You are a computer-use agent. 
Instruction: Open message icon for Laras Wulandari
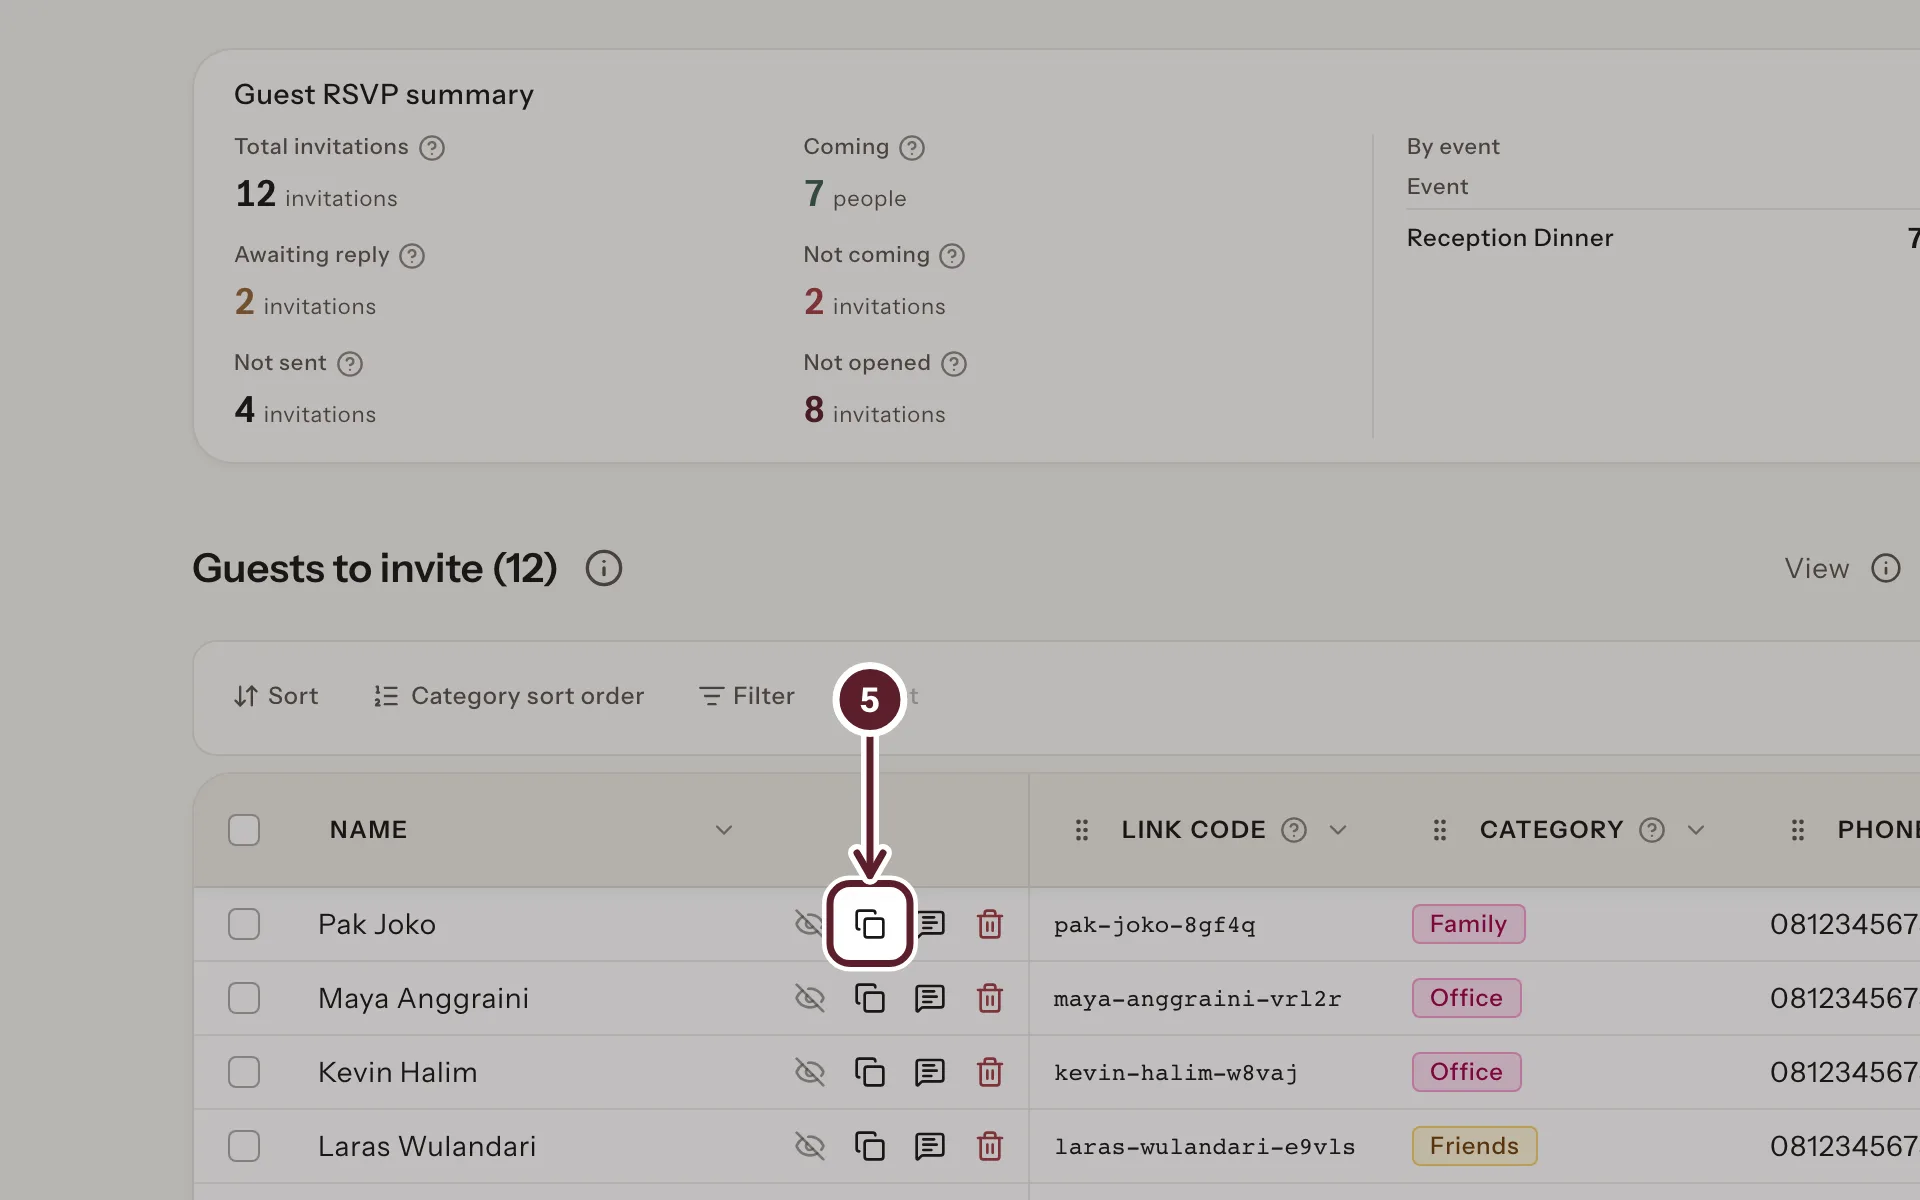[930, 1146]
